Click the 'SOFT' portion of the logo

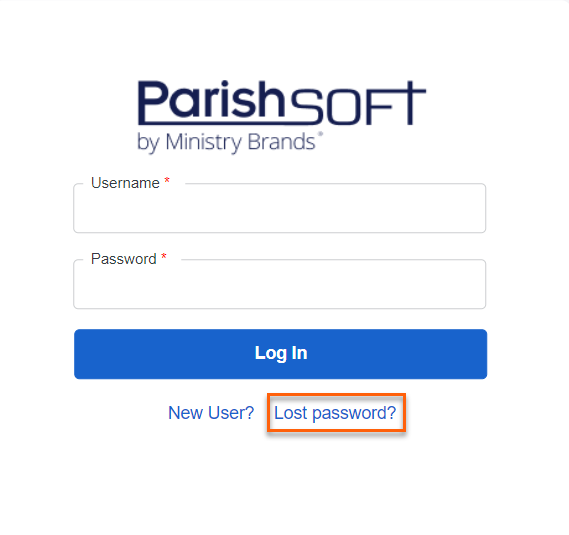[x=358, y=103]
